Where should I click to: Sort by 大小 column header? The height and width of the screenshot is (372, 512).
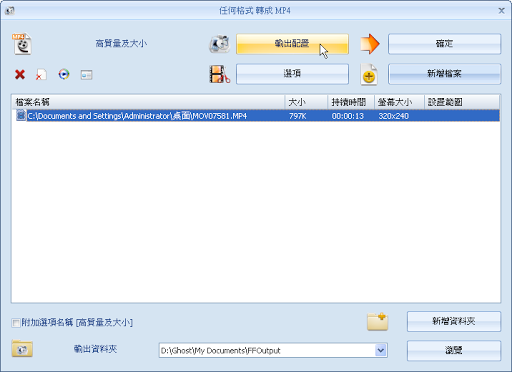click(x=306, y=102)
